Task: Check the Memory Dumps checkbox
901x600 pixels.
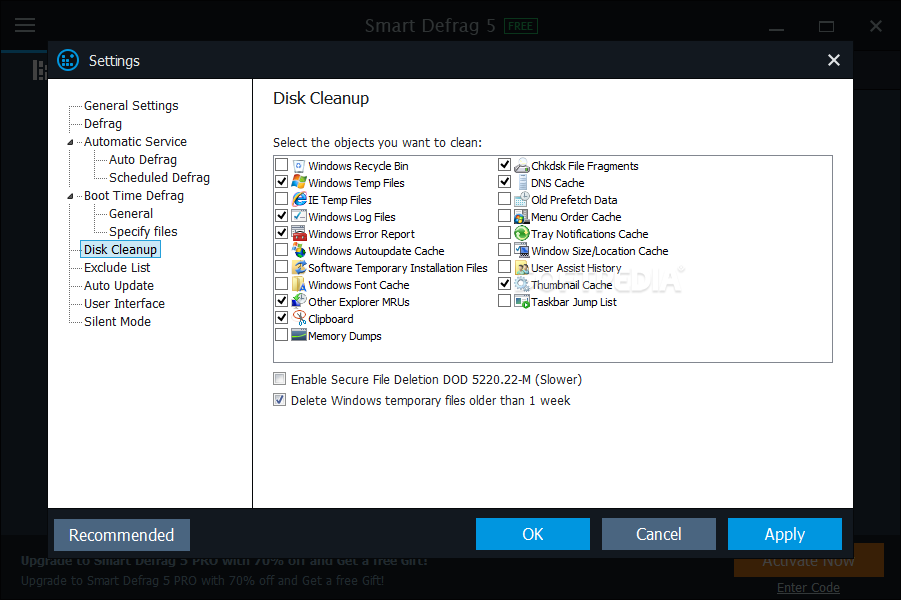Action: point(282,334)
